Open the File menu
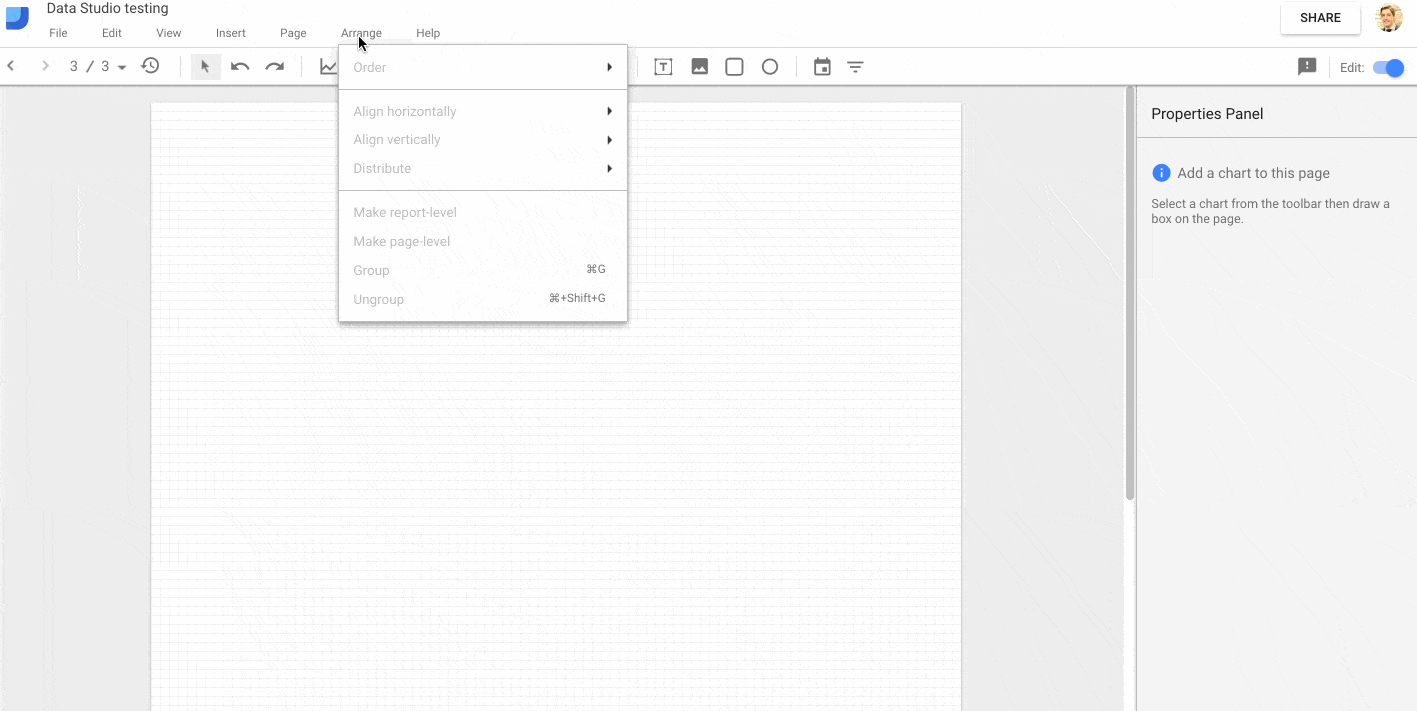This screenshot has height=711, width=1417. tap(58, 33)
